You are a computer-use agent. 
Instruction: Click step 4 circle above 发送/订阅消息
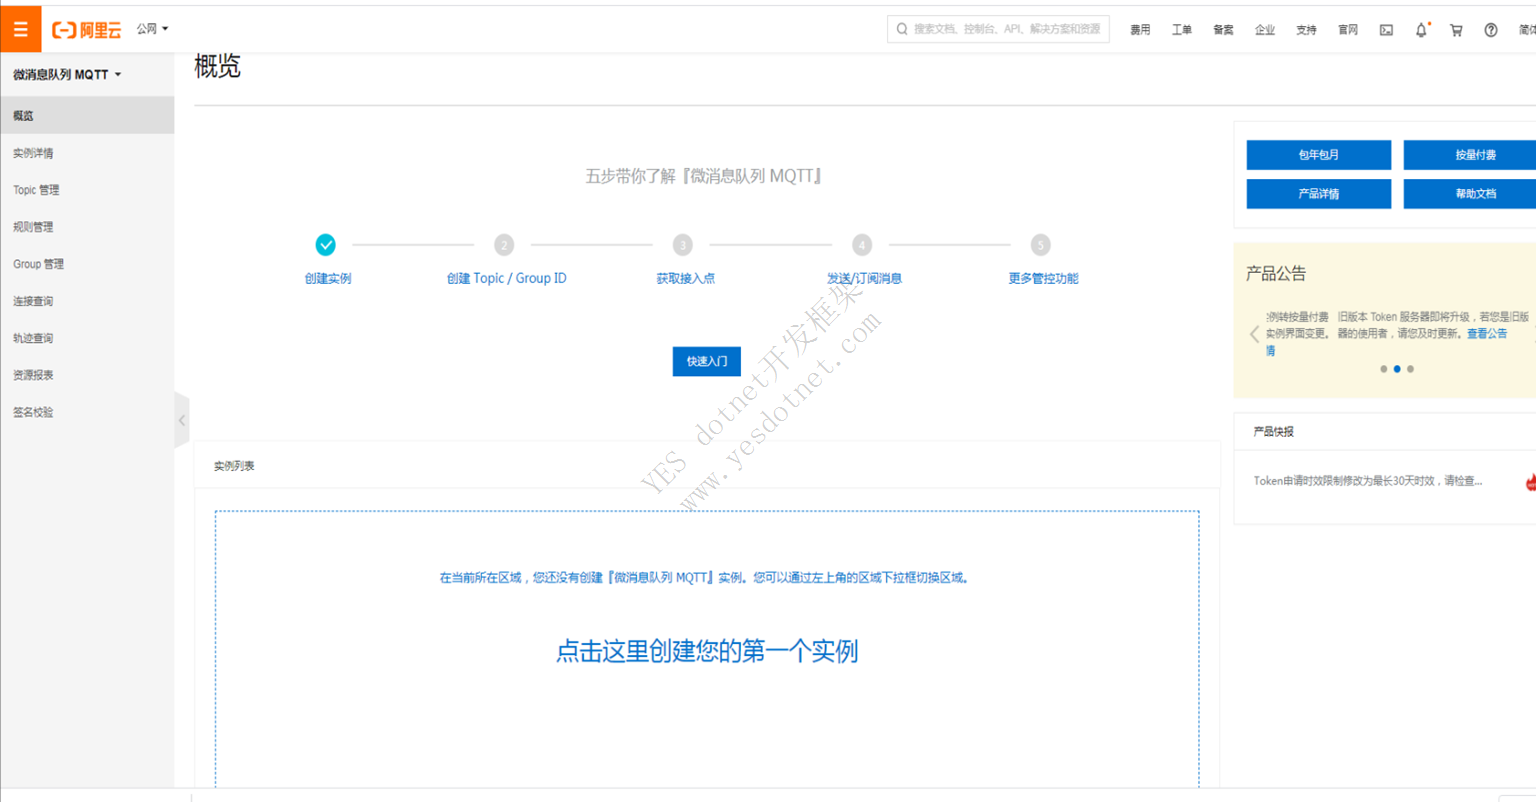pyautogui.click(x=862, y=245)
